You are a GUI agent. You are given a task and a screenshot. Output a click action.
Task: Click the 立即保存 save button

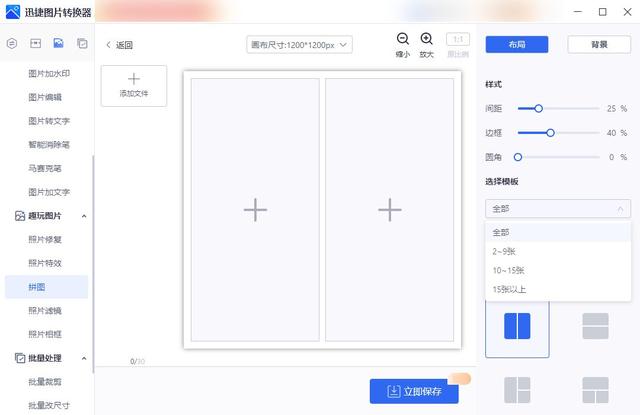pyautogui.click(x=414, y=391)
